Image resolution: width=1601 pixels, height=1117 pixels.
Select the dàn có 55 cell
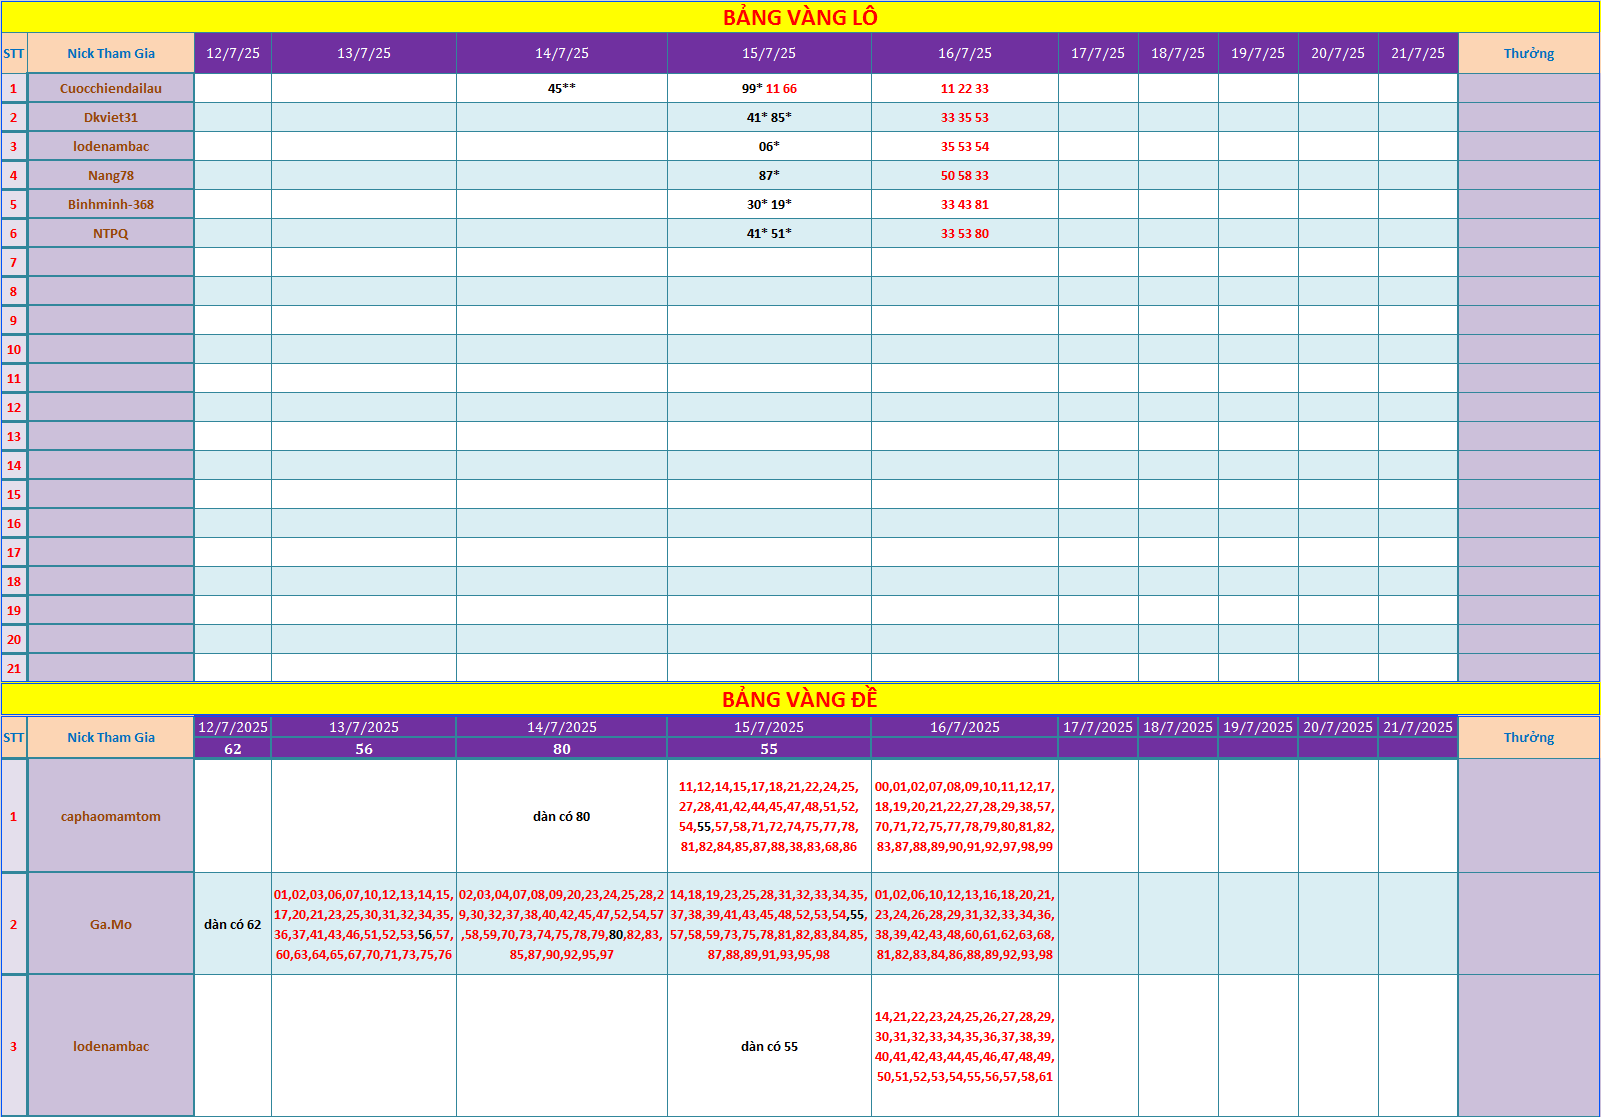coord(769,1046)
